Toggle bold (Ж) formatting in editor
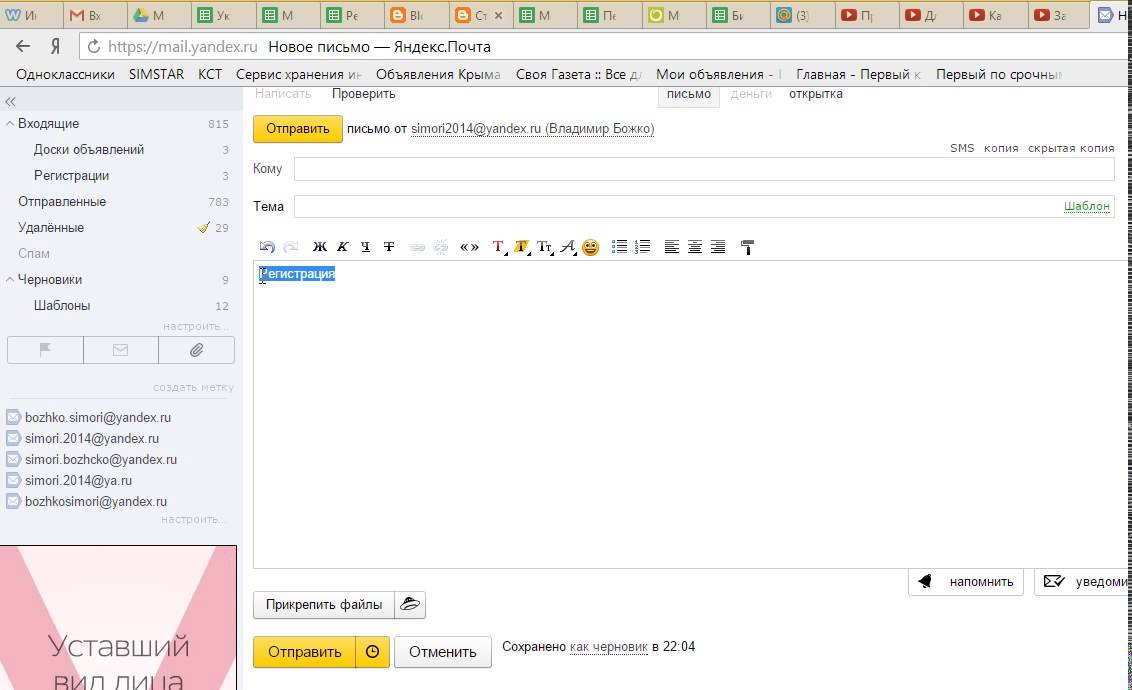Screen dimensions: 1132x690 click(x=320, y=247)
